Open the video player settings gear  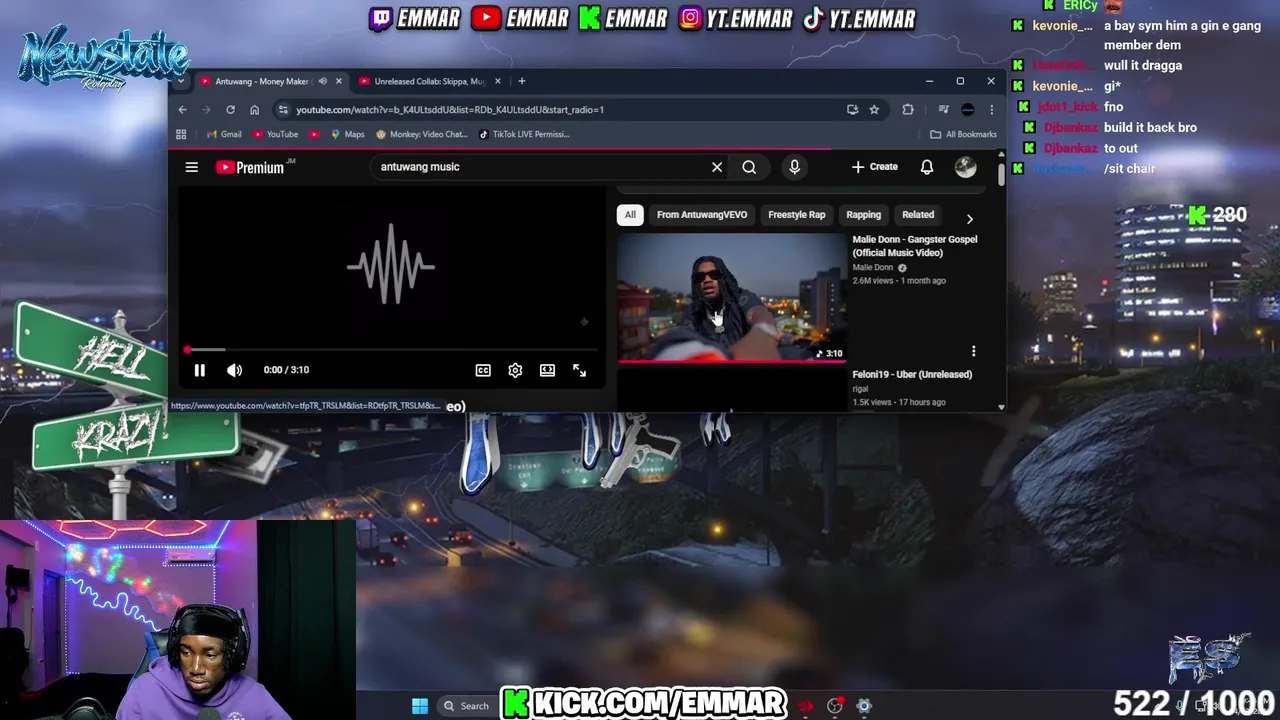[x=515, y=370]
